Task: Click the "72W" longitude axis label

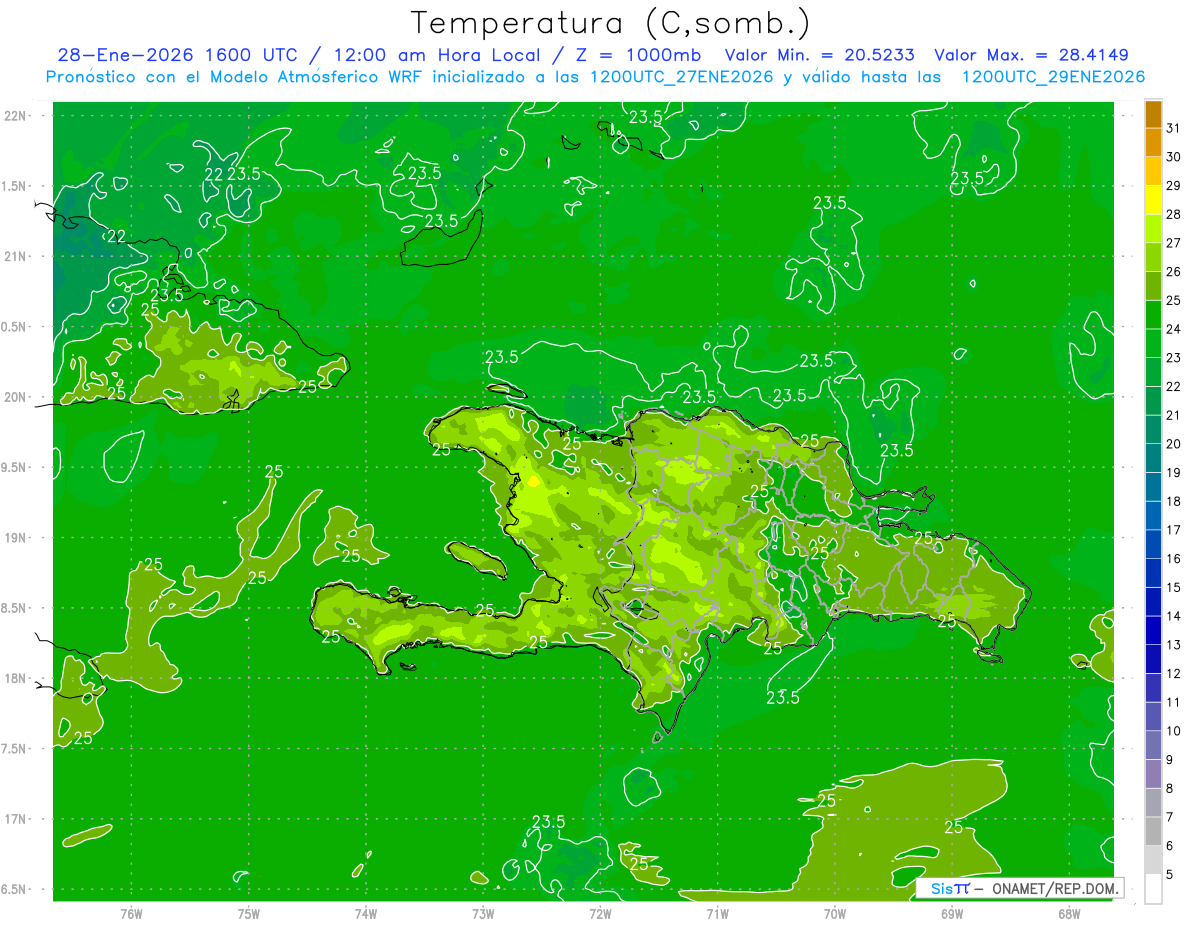Action: pos(600,913)
